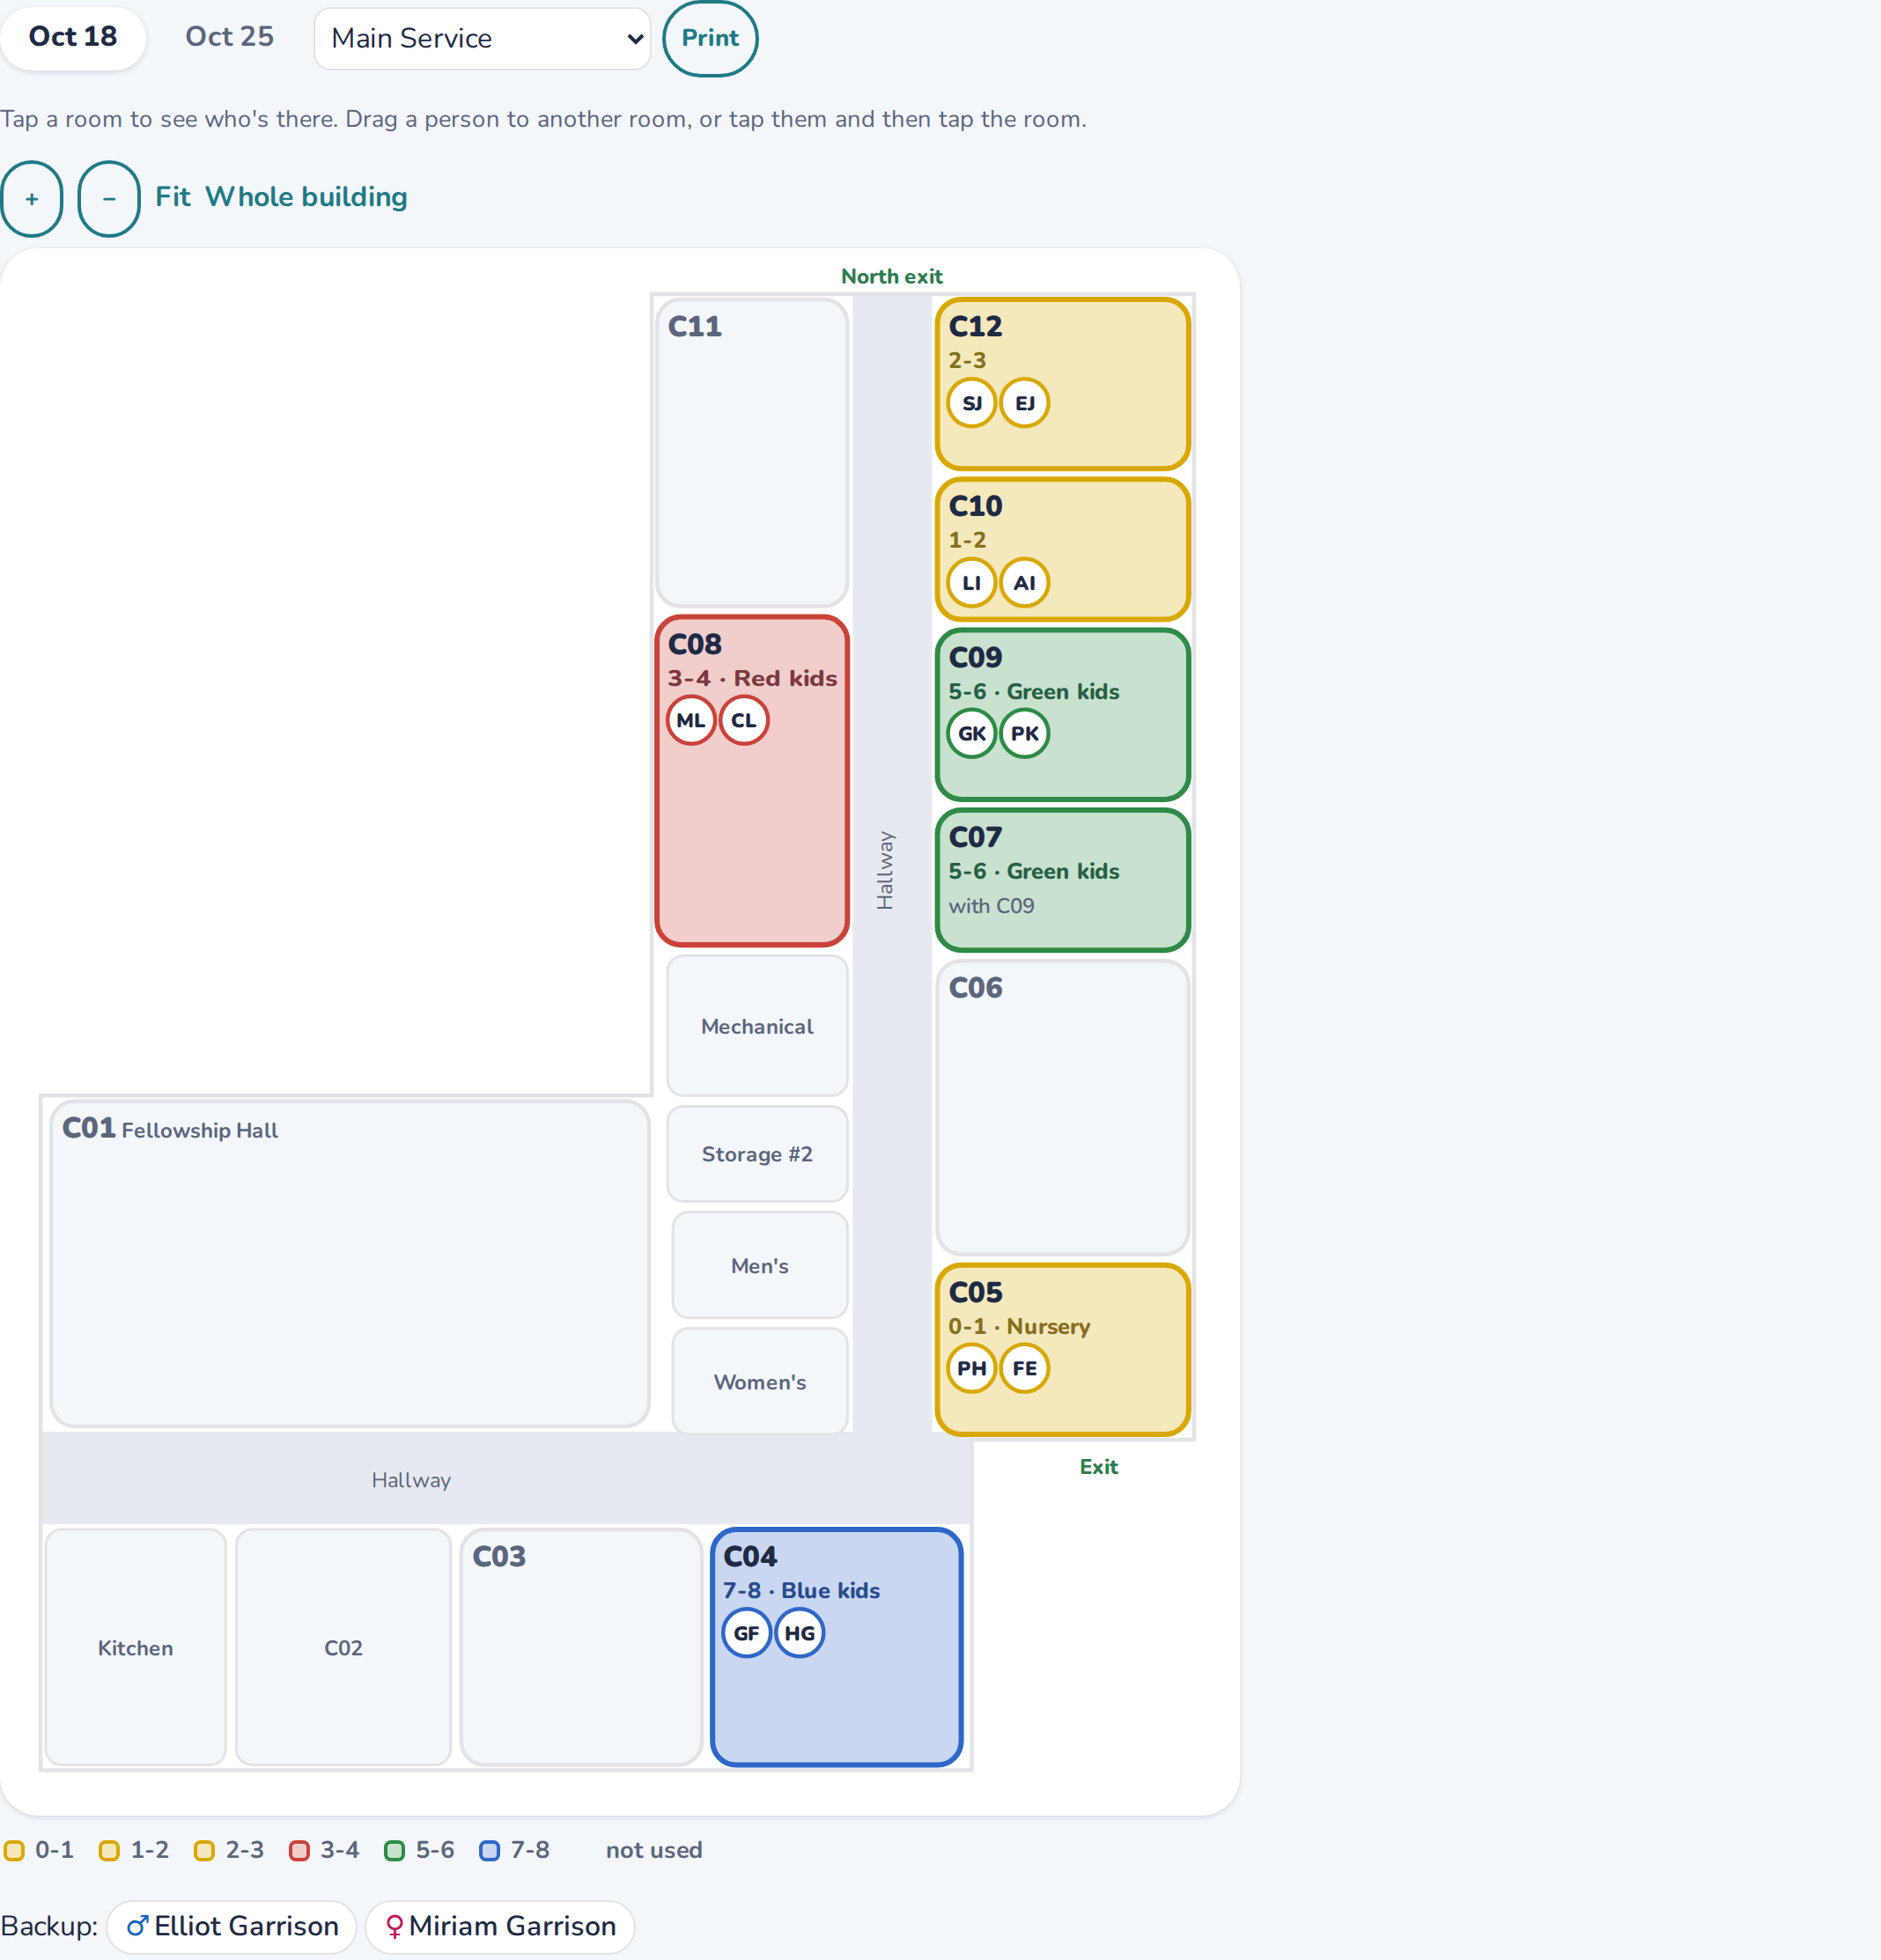1881x1960 pixels.
Task: Select the PK badge in C09
Action: point(1024,734)
